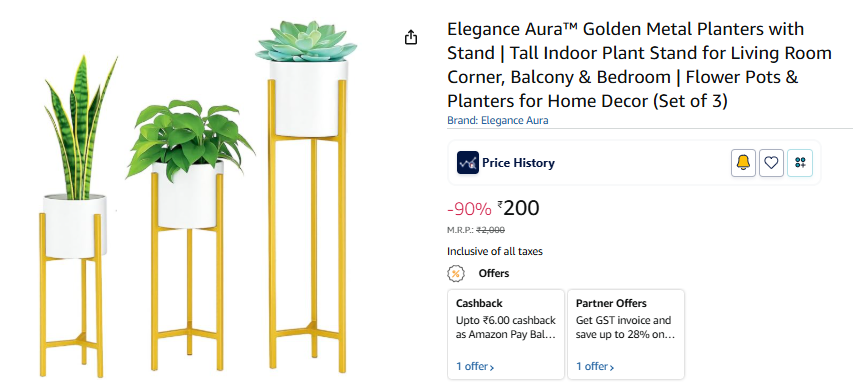Viewport: 853px width, 382px height.
Task: Expand the Partner Offers card
Action: (626, 334)
